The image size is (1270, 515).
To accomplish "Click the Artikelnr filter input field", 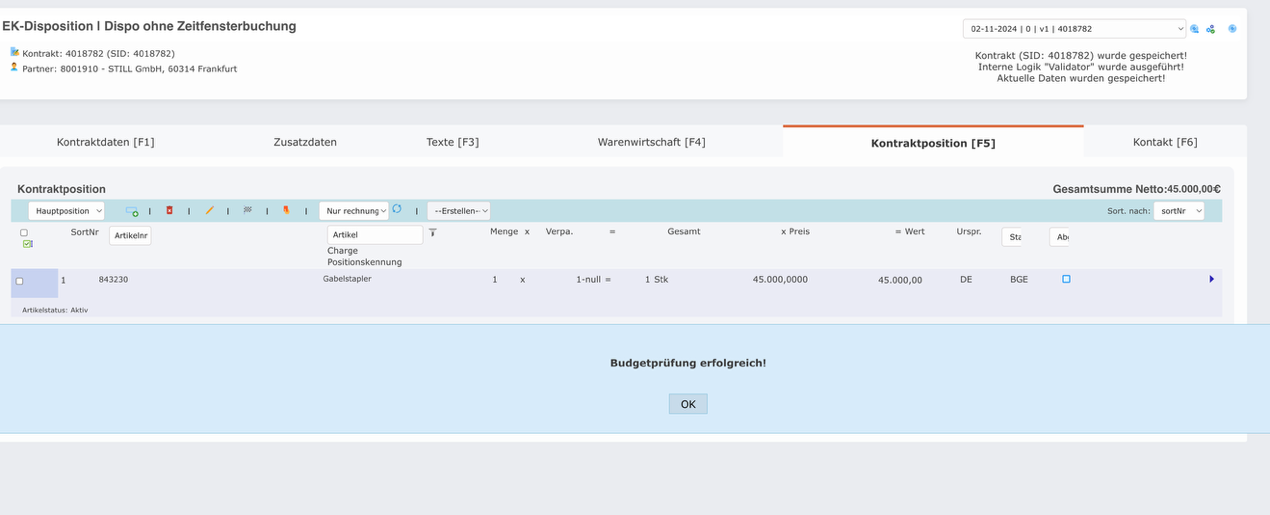I will (x=130, y=236).
